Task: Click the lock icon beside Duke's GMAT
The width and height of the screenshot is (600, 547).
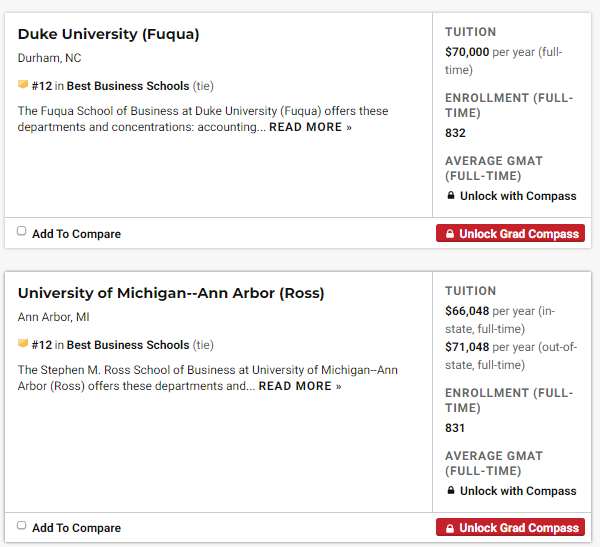Action: (451, 196)
